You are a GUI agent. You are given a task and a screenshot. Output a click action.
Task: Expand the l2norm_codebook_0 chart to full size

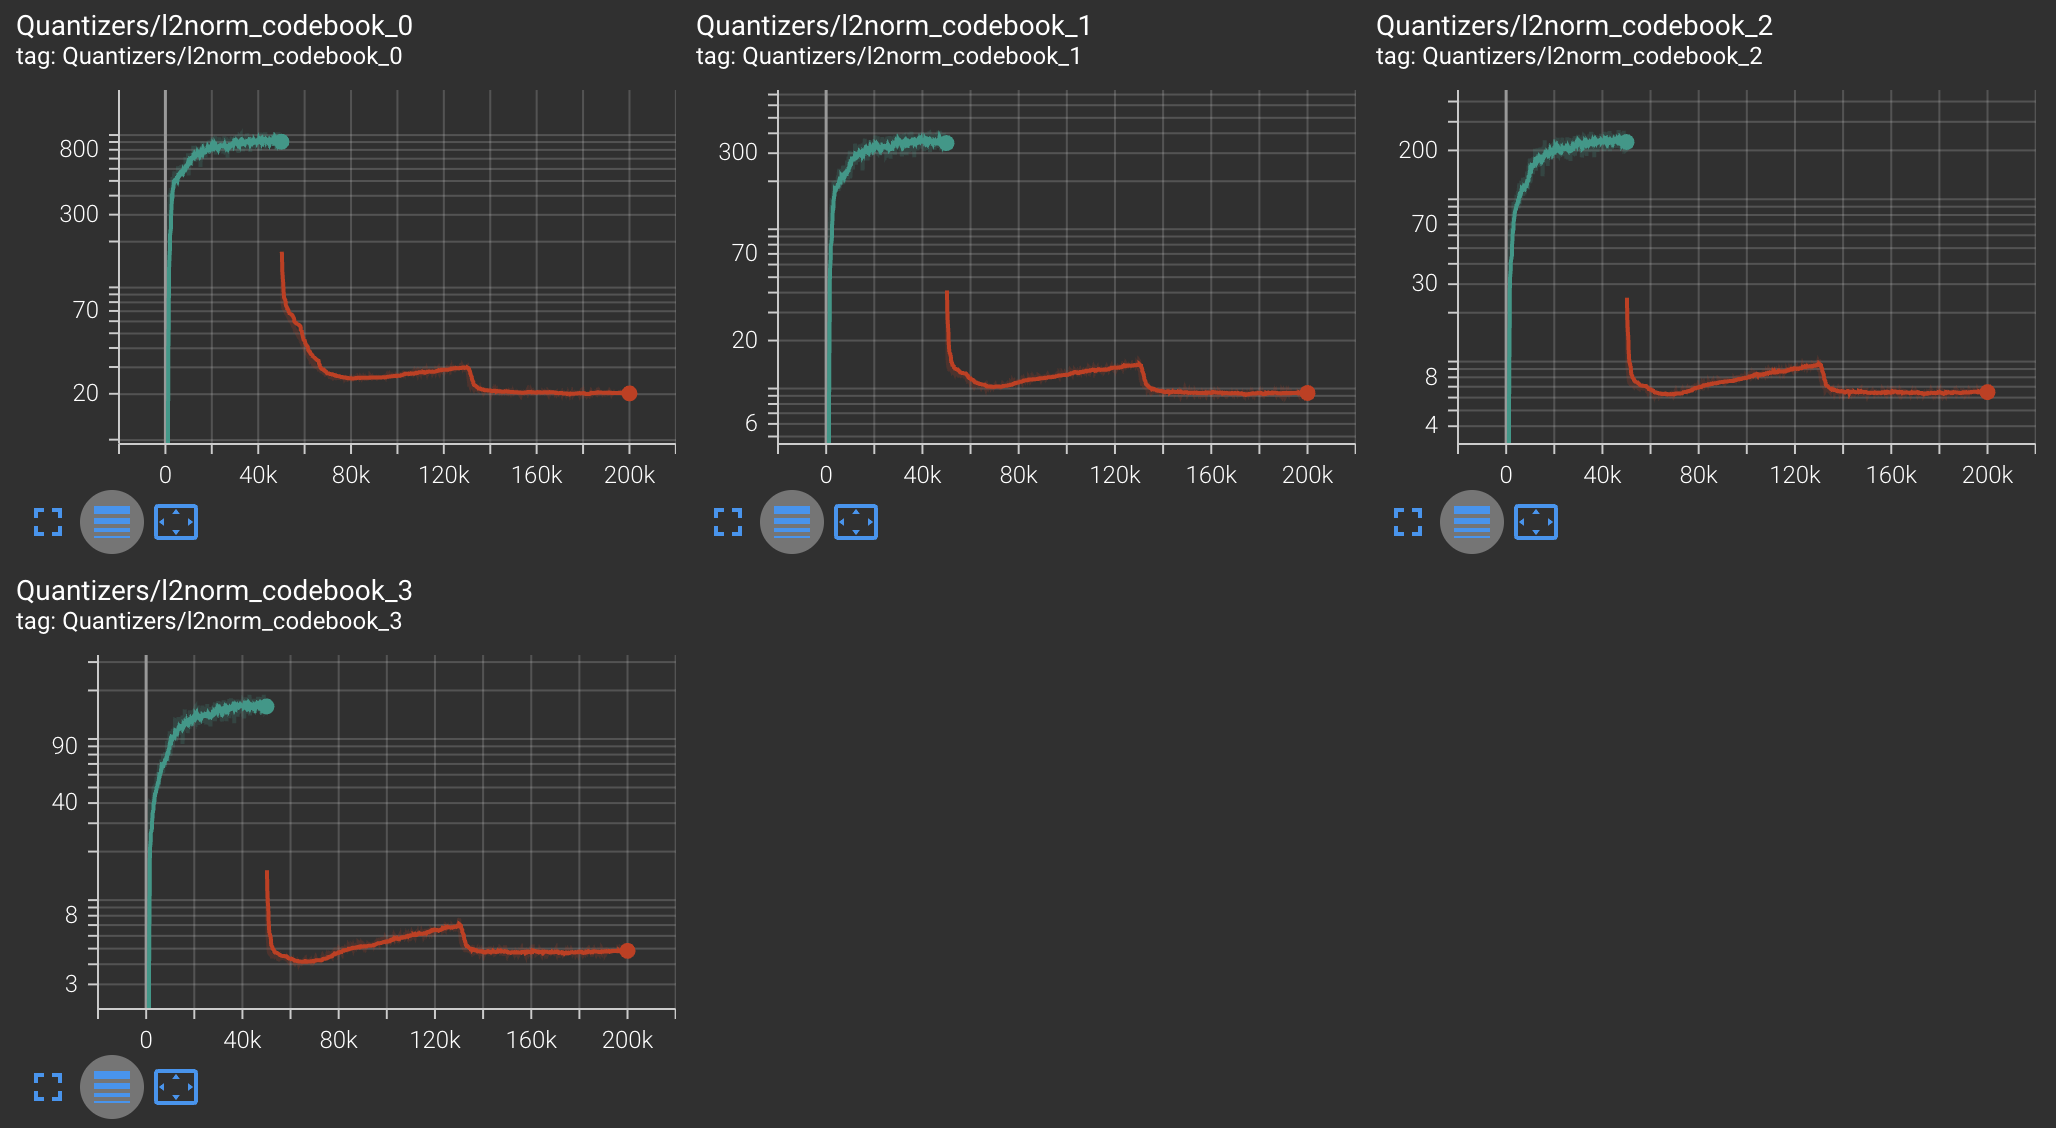[48, 522]
